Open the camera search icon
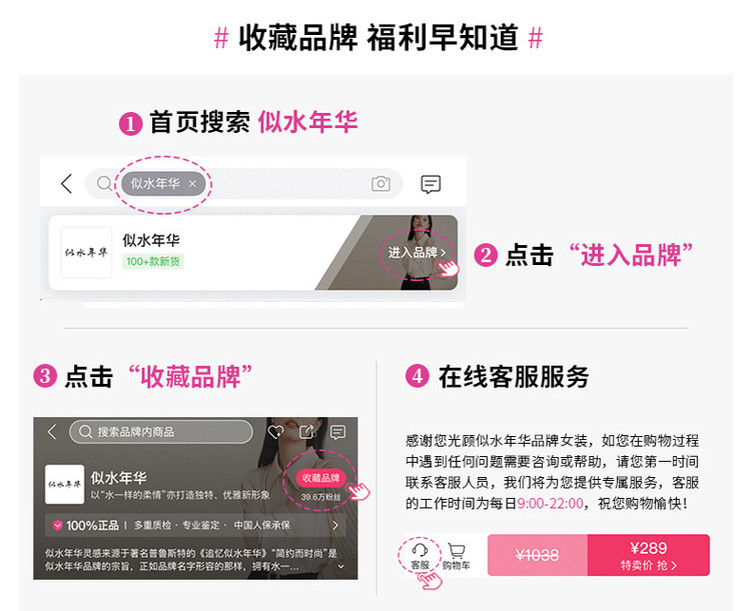The image size is (750, 611). click(381, 183)
